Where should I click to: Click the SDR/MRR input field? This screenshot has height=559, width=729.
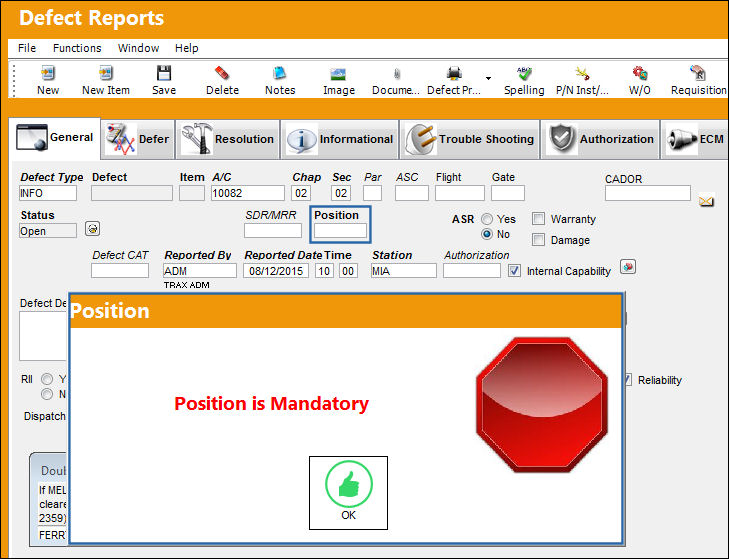pyautogui.click(x=273, y=230)
